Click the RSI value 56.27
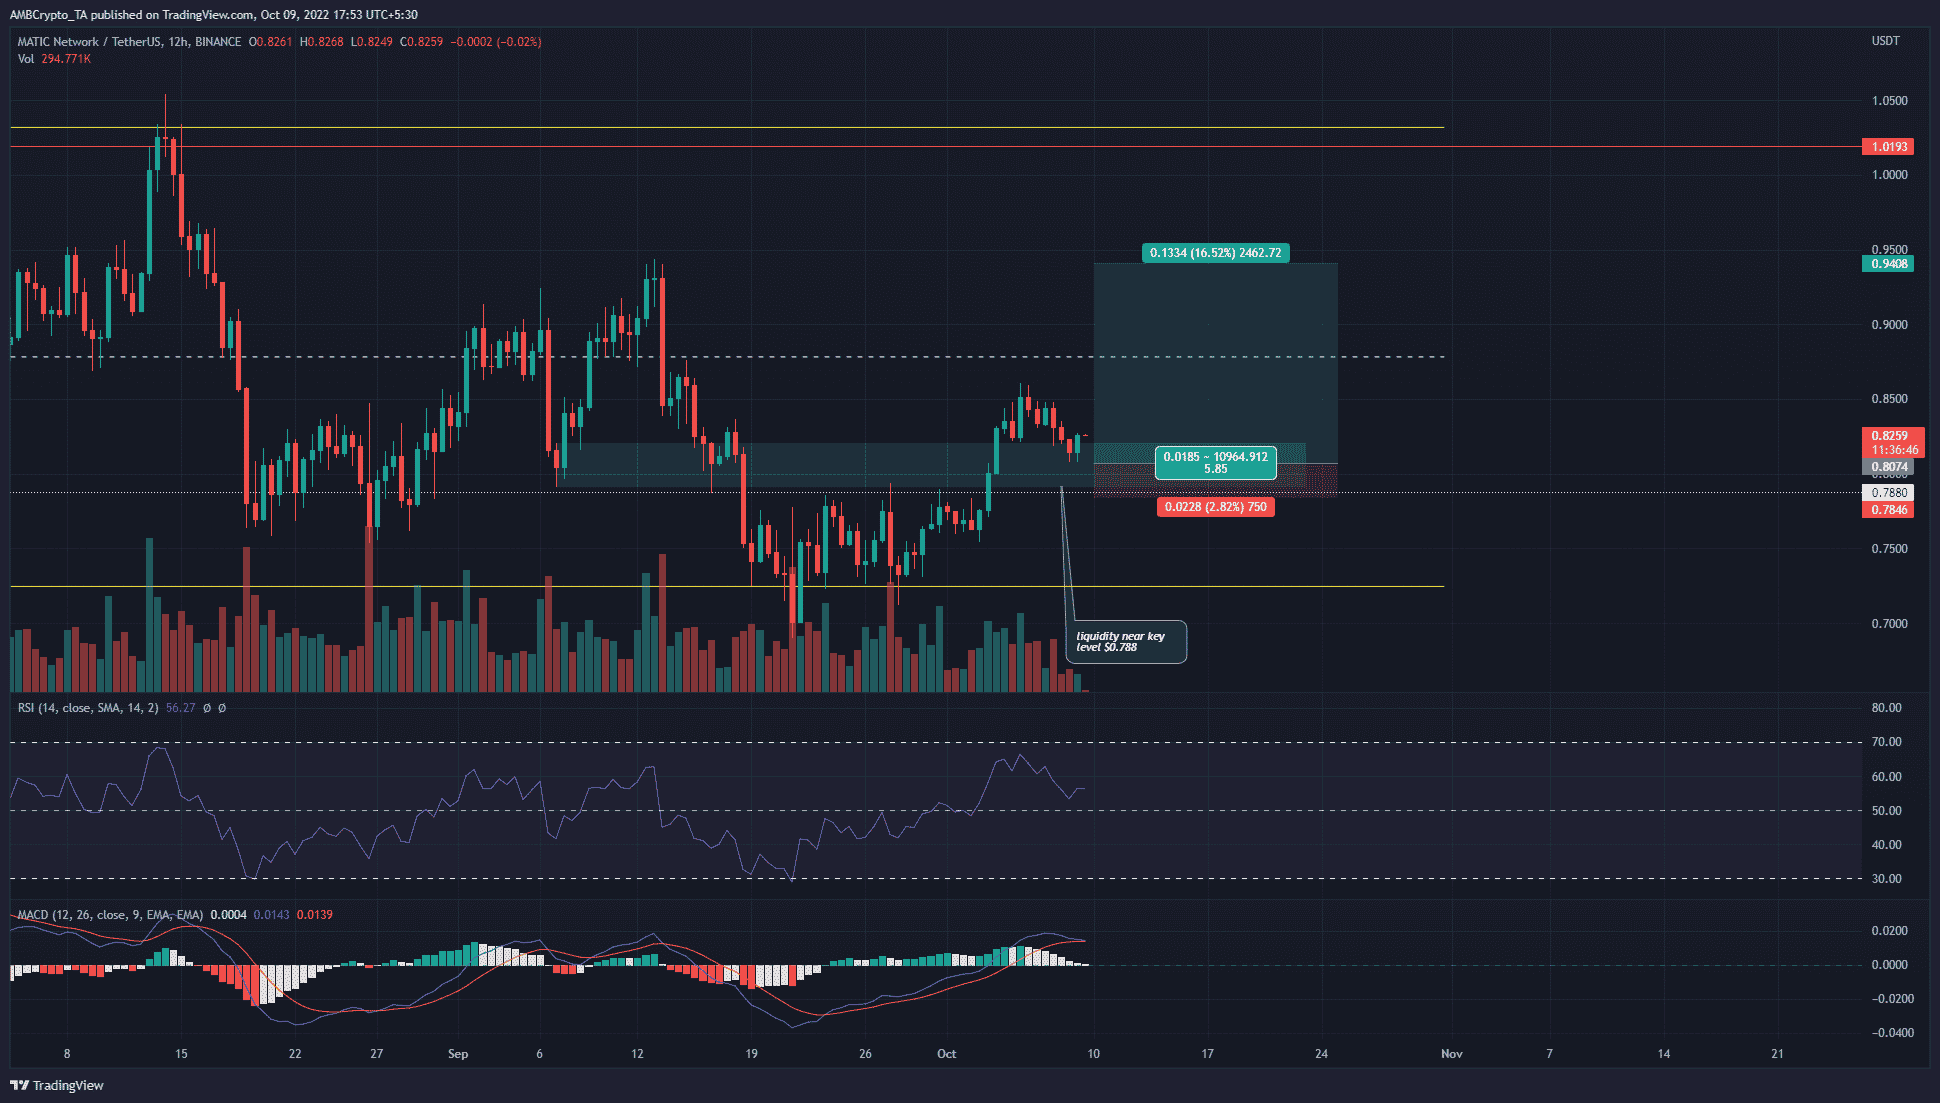This screenshot has height=1103, width=1940. [181, 708]
